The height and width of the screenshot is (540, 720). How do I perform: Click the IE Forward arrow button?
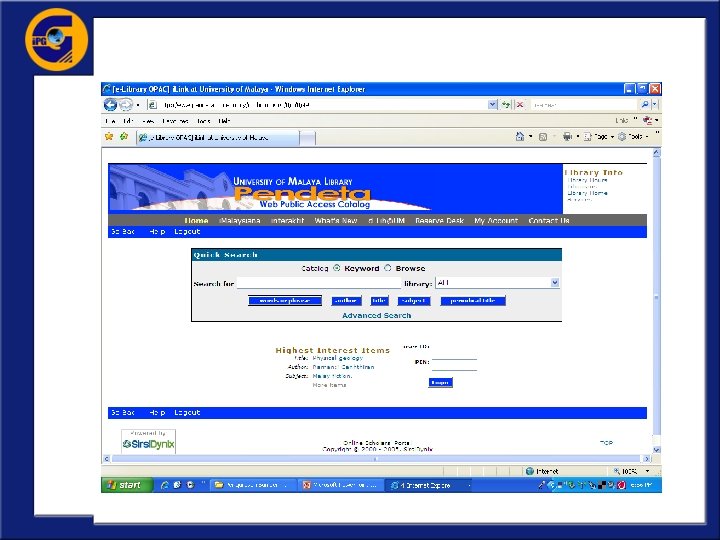pos(125,105)
